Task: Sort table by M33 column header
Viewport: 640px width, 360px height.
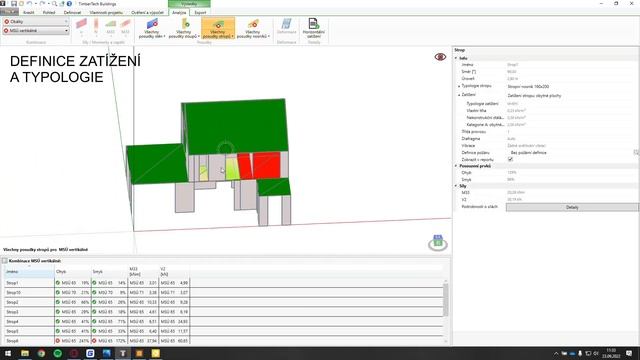Action: 143,271
